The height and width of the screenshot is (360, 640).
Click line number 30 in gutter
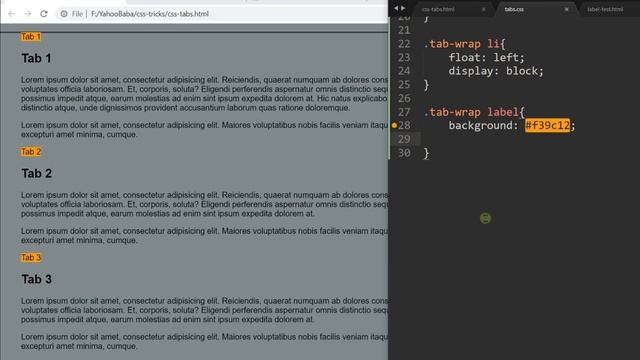(404, 153)
